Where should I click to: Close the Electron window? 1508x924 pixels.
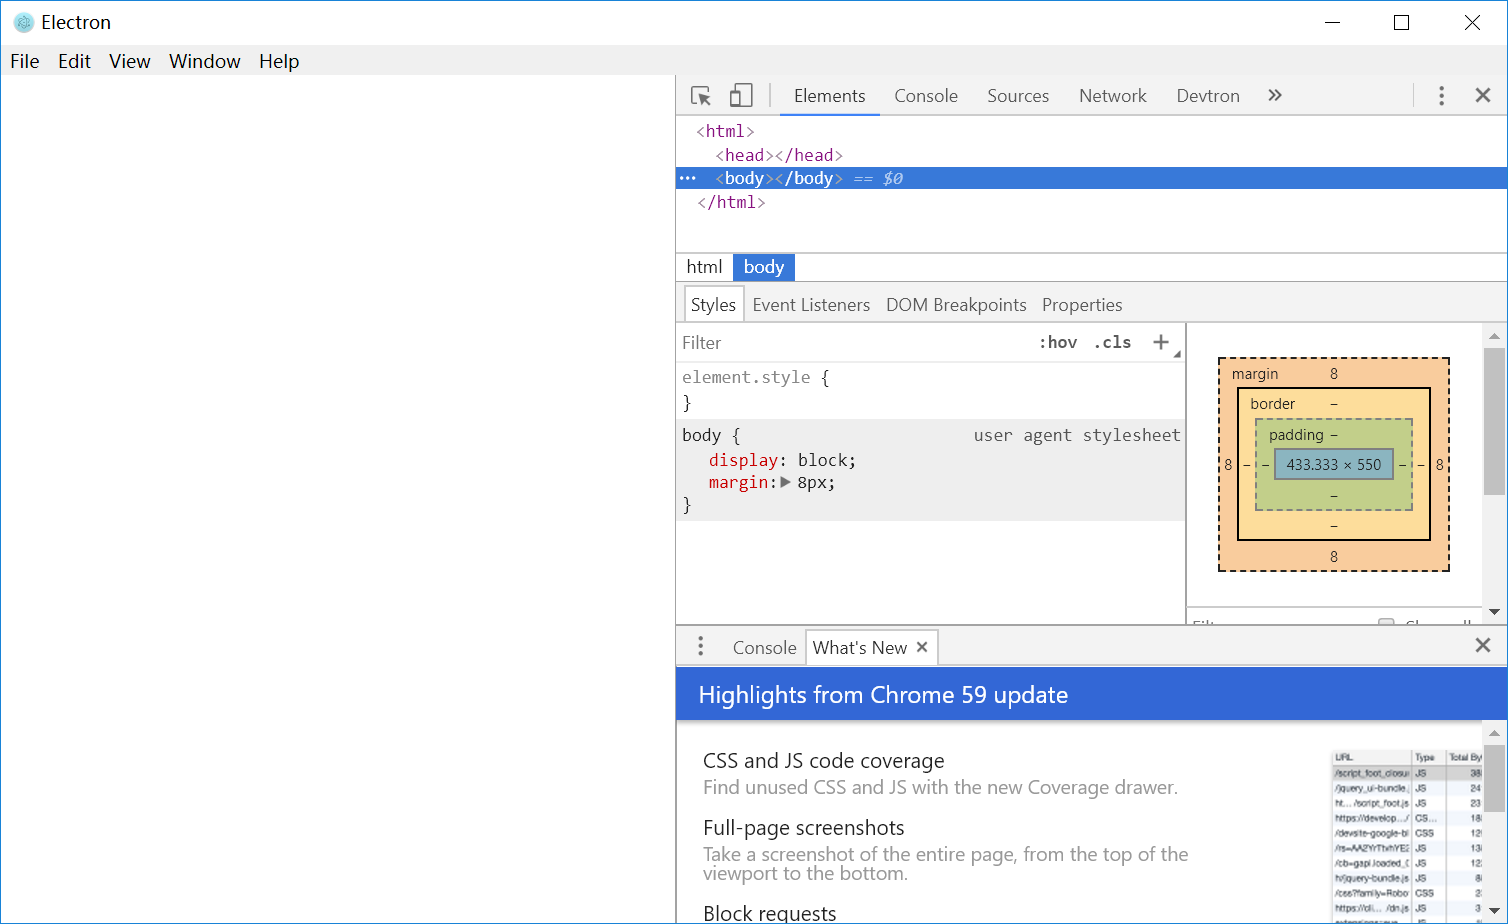(1472, 22)
